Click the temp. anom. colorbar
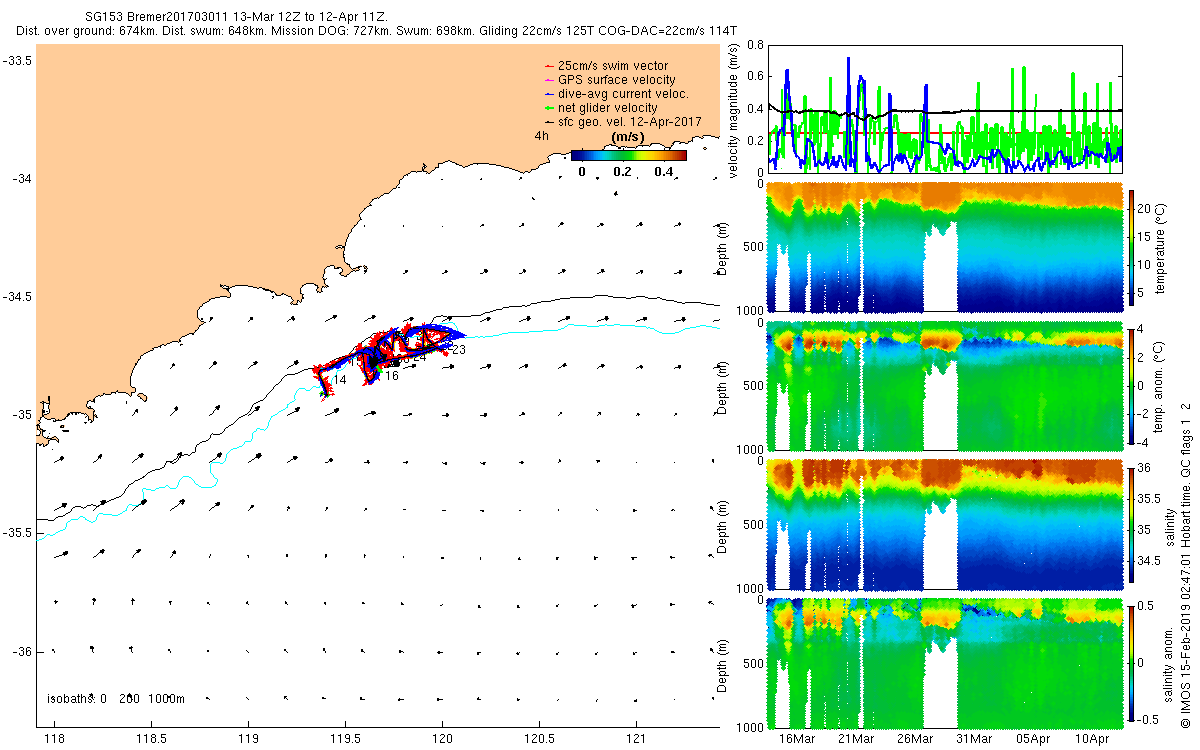This screenshot has height=750, width=1200. [1134, 387]
